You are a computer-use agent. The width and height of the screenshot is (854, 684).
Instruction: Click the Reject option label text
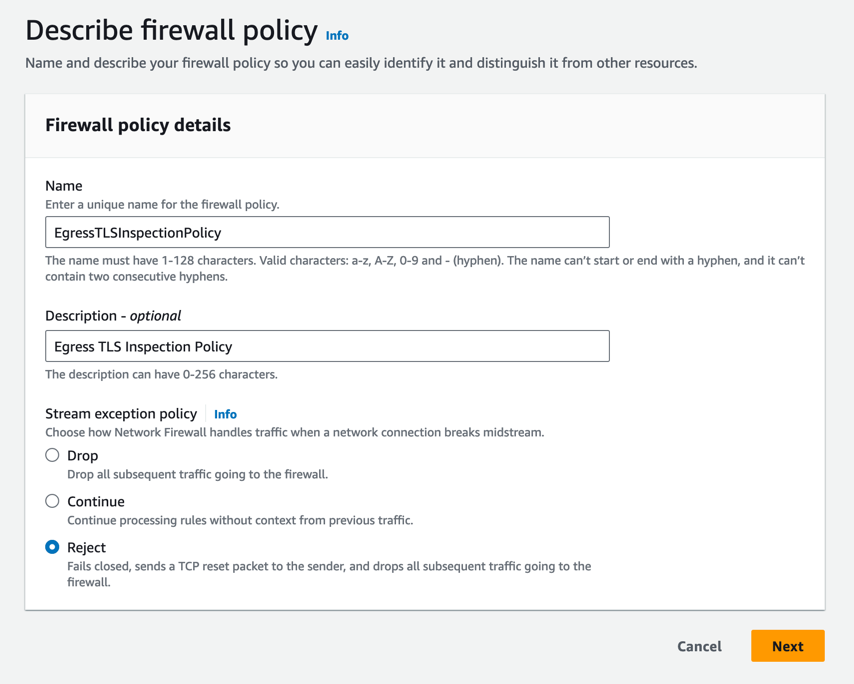click(88, 547)
